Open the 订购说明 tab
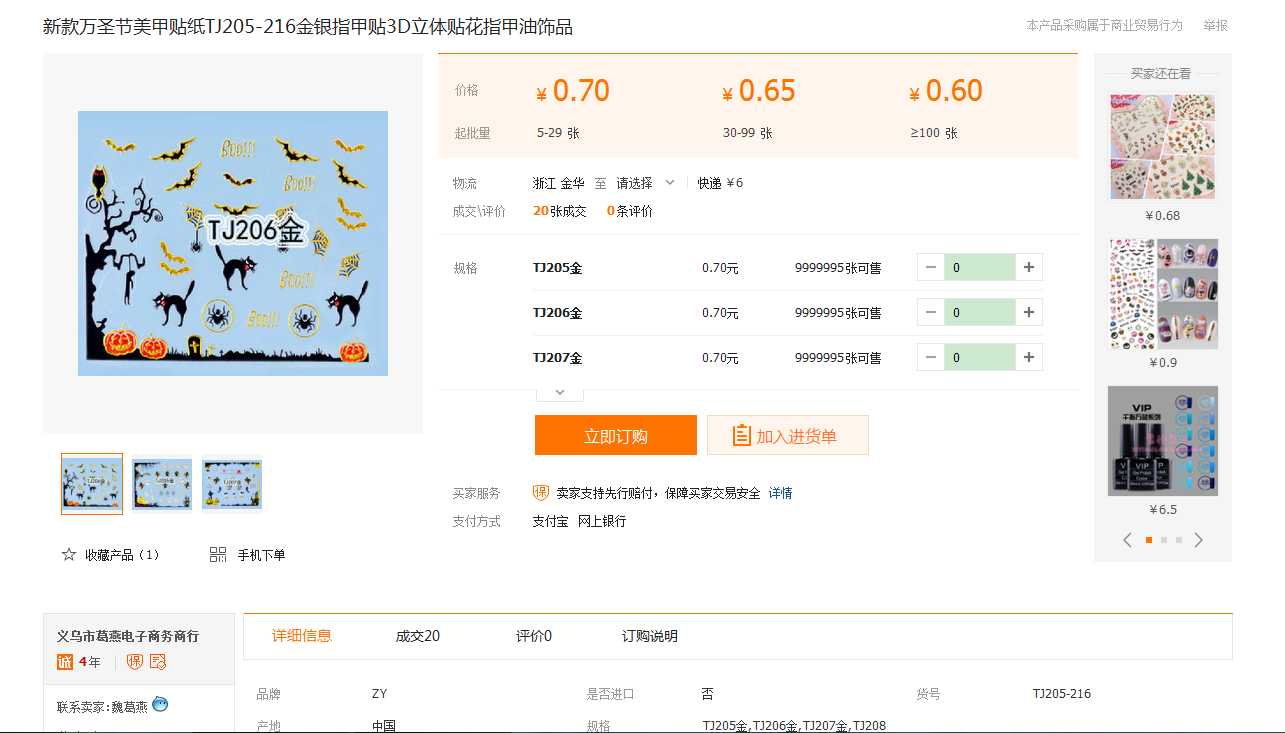The height and width of the screenshot is (733, 1285). tap(649, 636)
